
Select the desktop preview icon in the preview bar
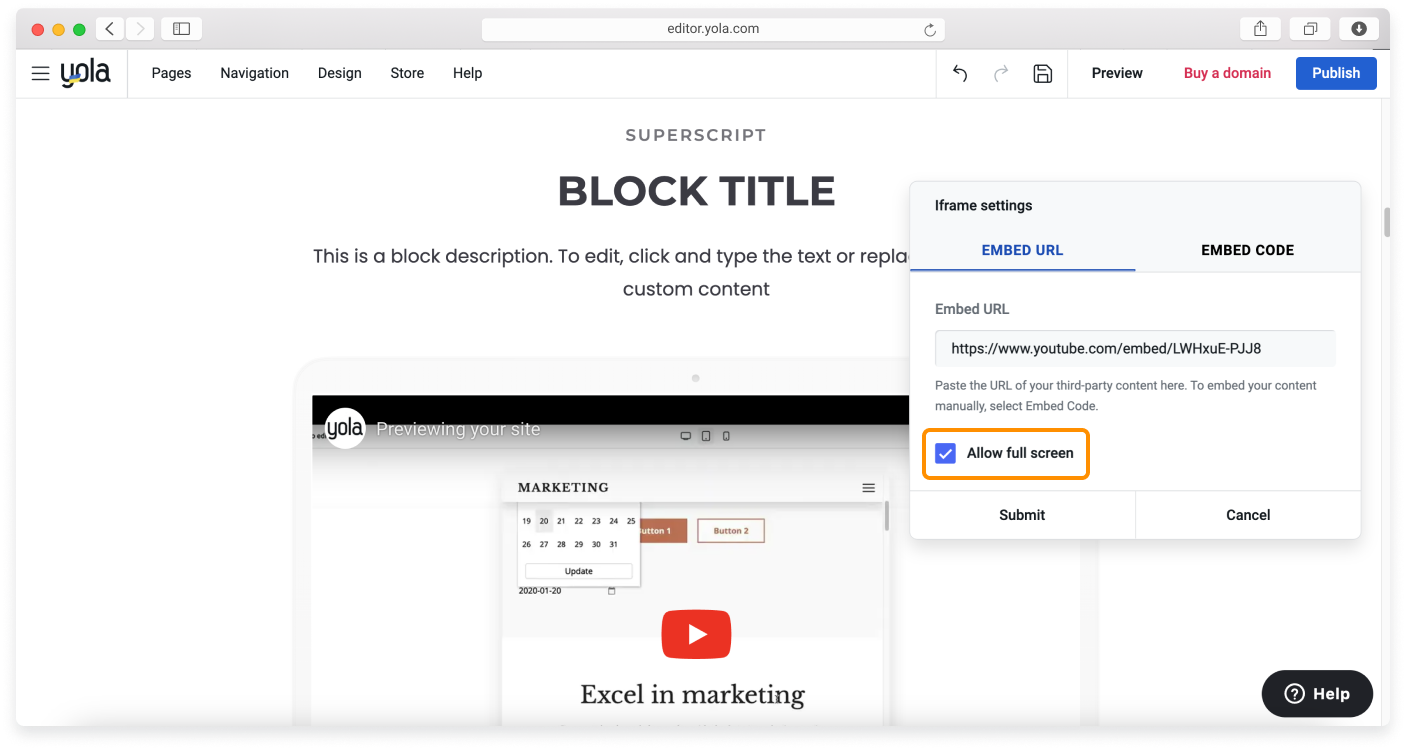pos(685,436)
